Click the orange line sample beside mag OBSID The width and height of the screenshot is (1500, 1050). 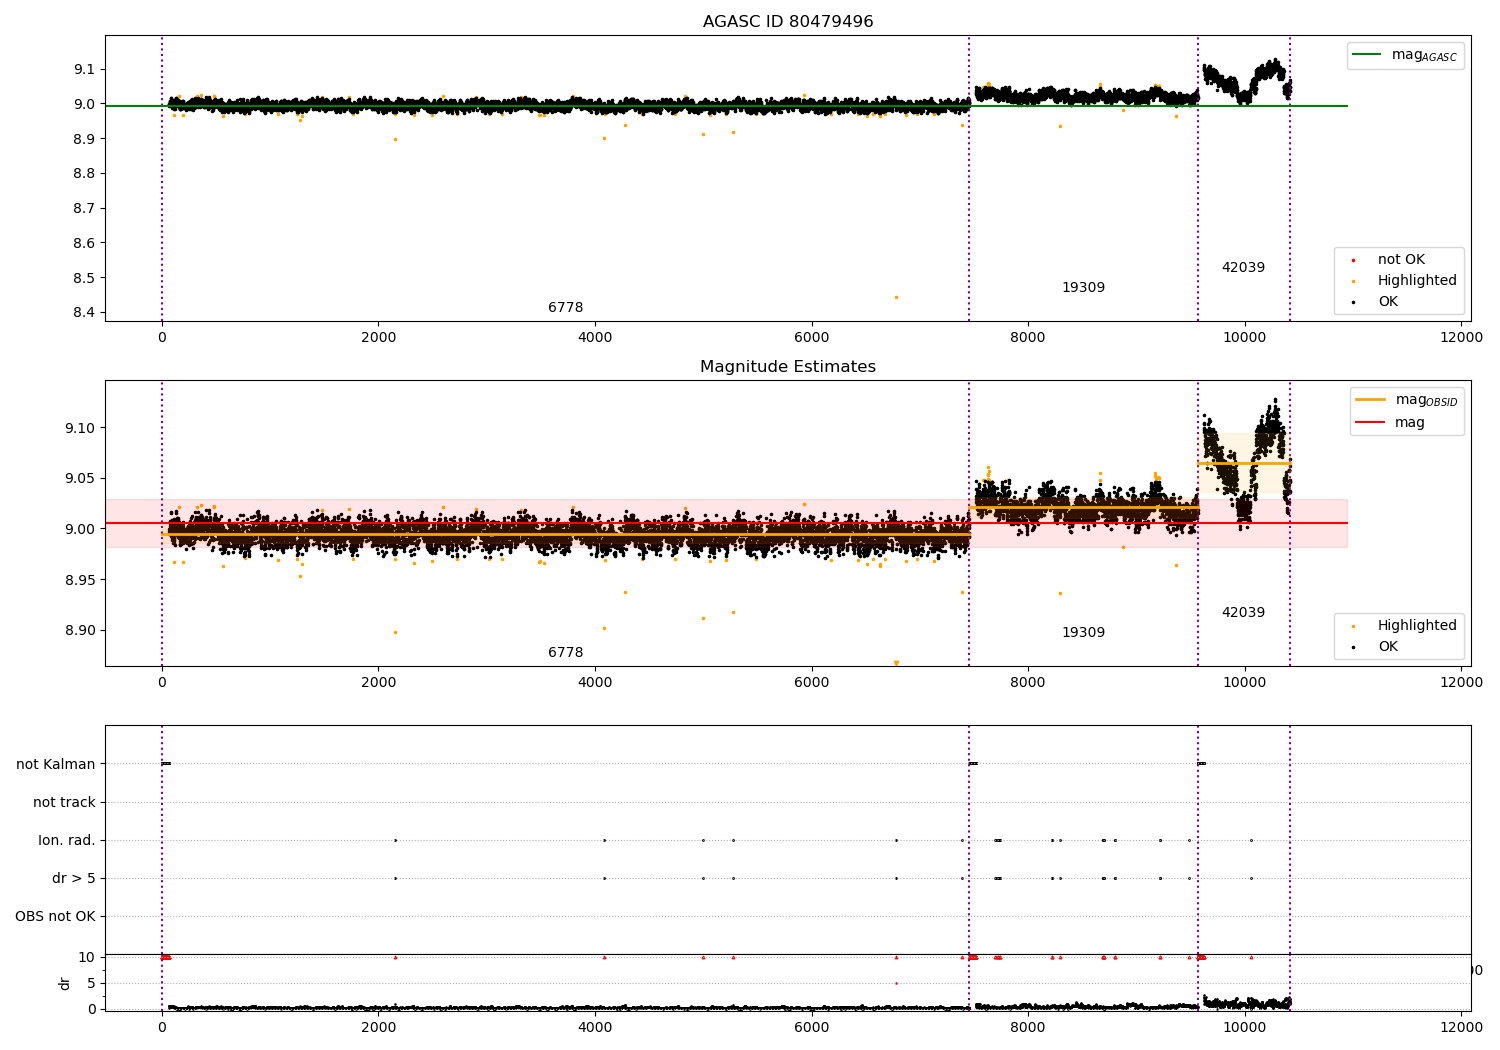click(1370, 400)
